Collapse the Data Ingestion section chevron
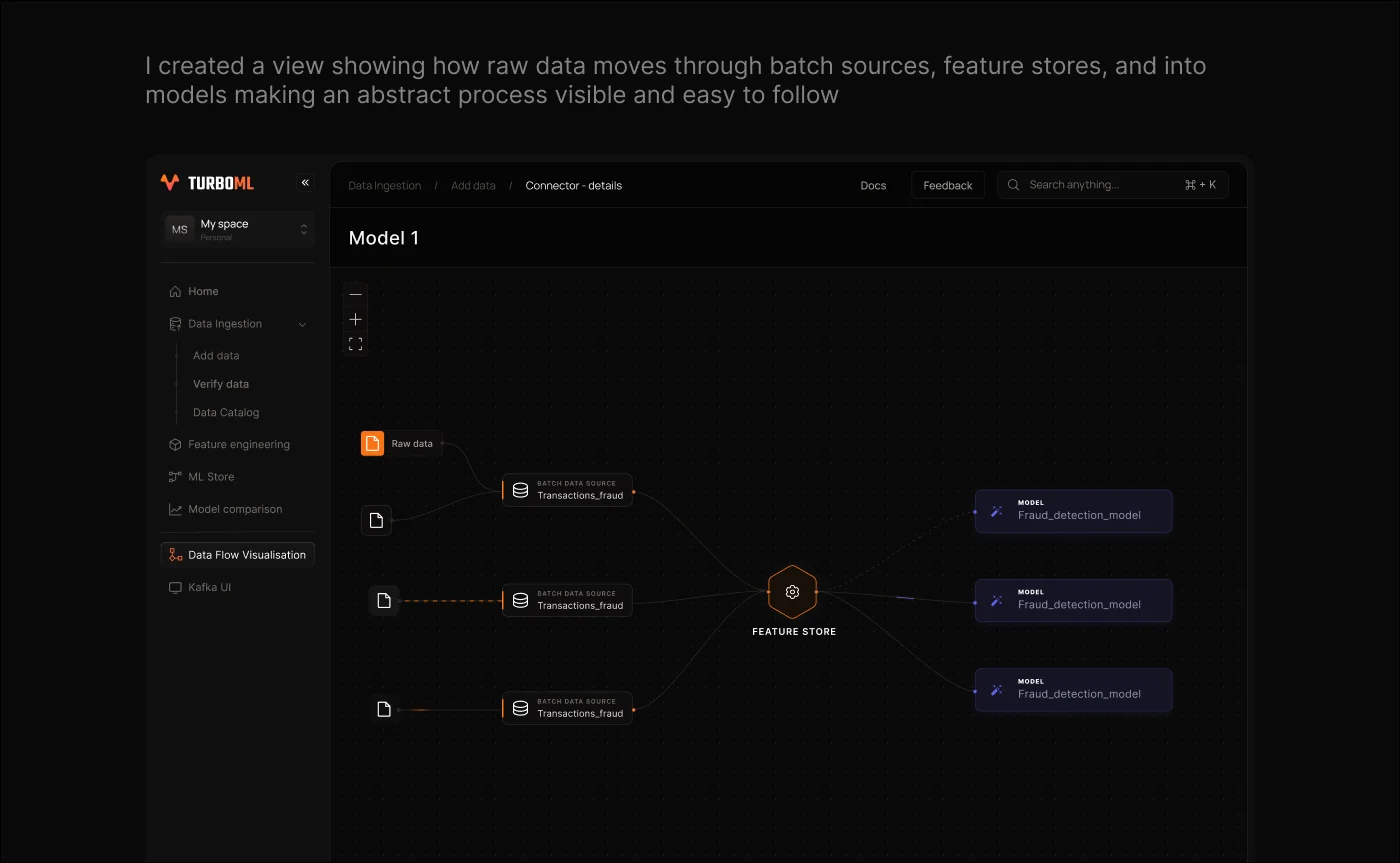This screenshot has width=1400, height=863. (302, 324)
